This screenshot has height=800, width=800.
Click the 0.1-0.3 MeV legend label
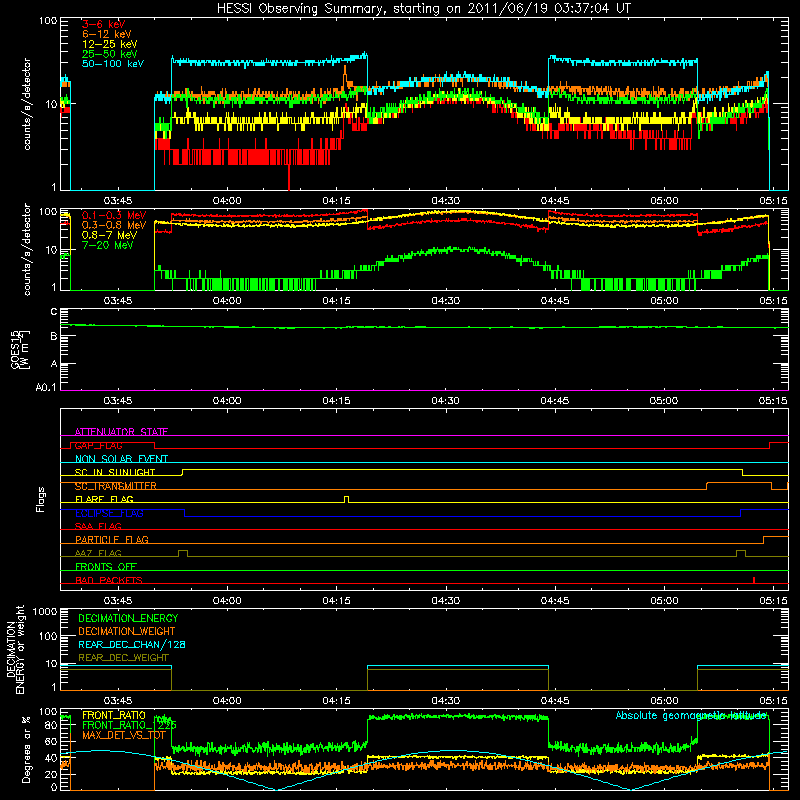114,215
